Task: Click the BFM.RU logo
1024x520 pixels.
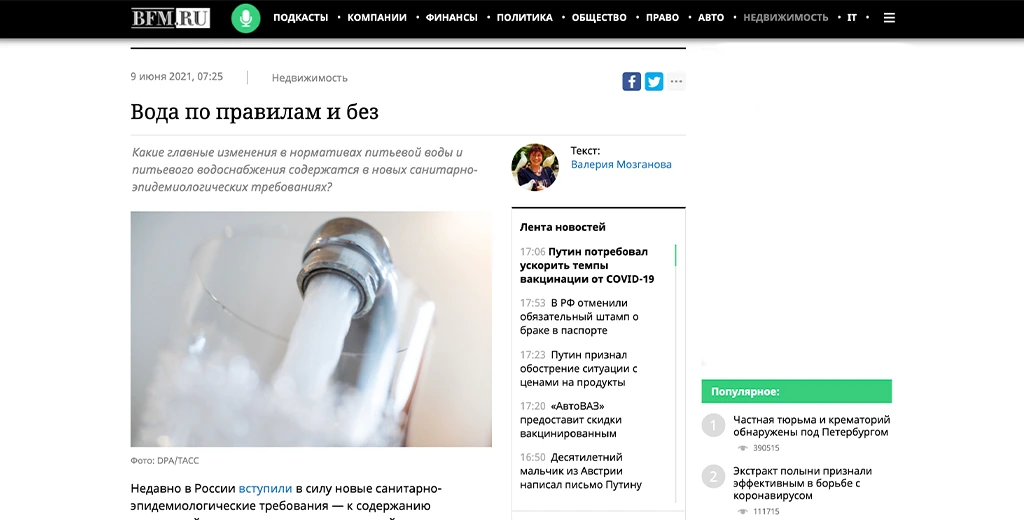Action: (170, 18)
